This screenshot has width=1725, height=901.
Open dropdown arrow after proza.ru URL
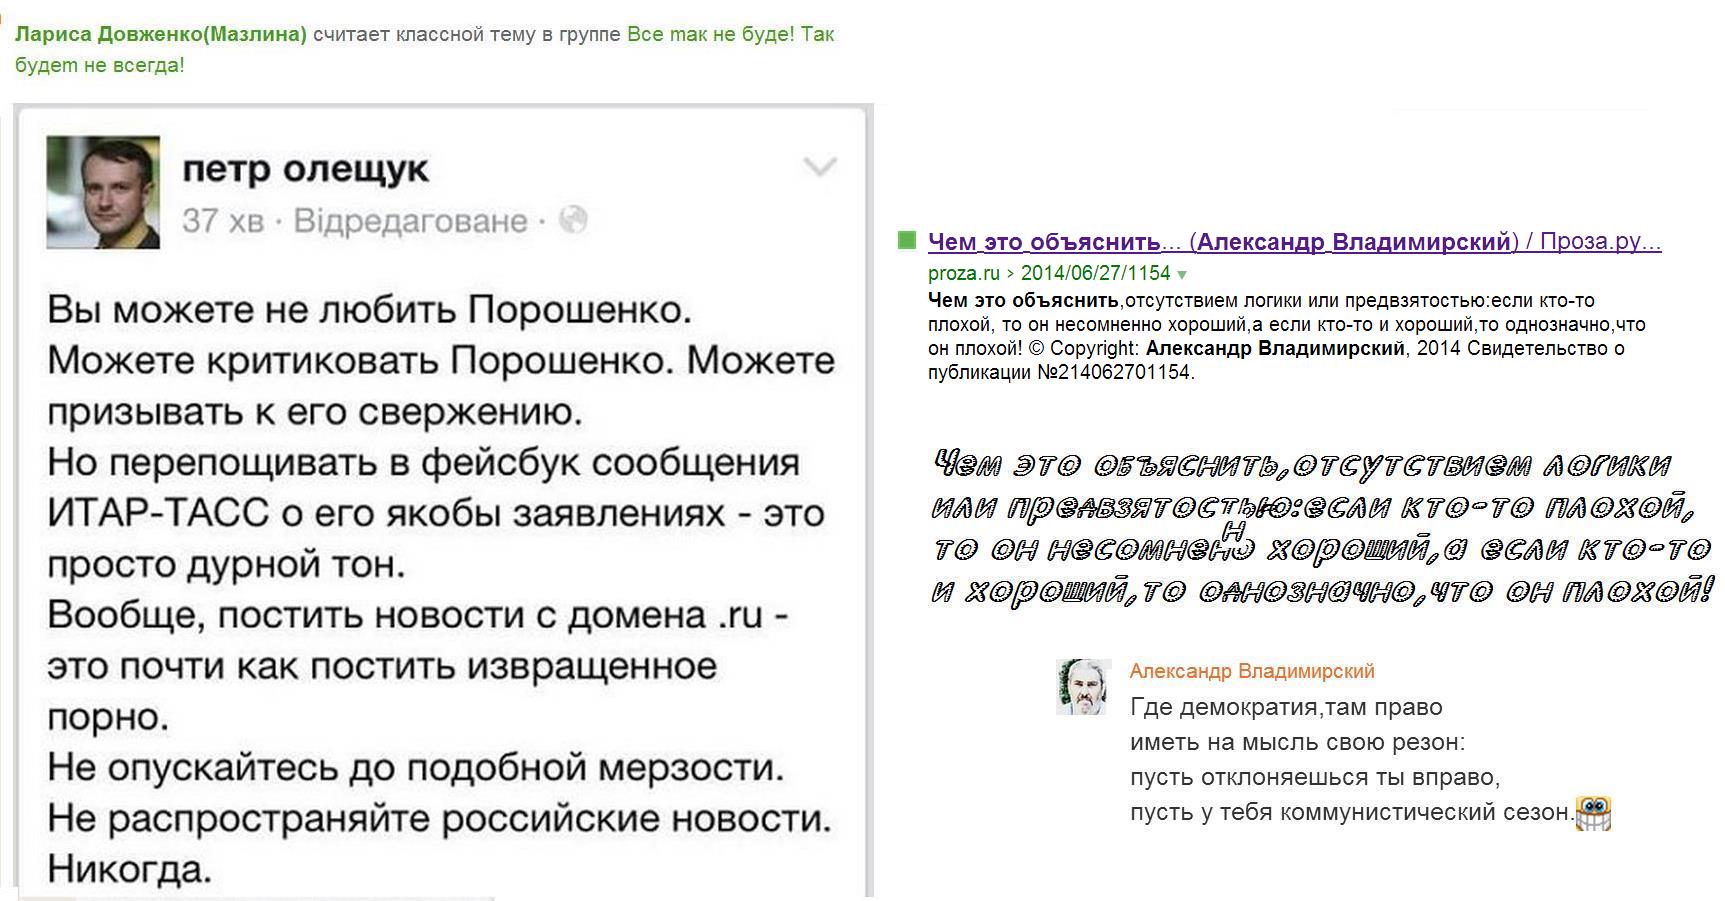1182,274
